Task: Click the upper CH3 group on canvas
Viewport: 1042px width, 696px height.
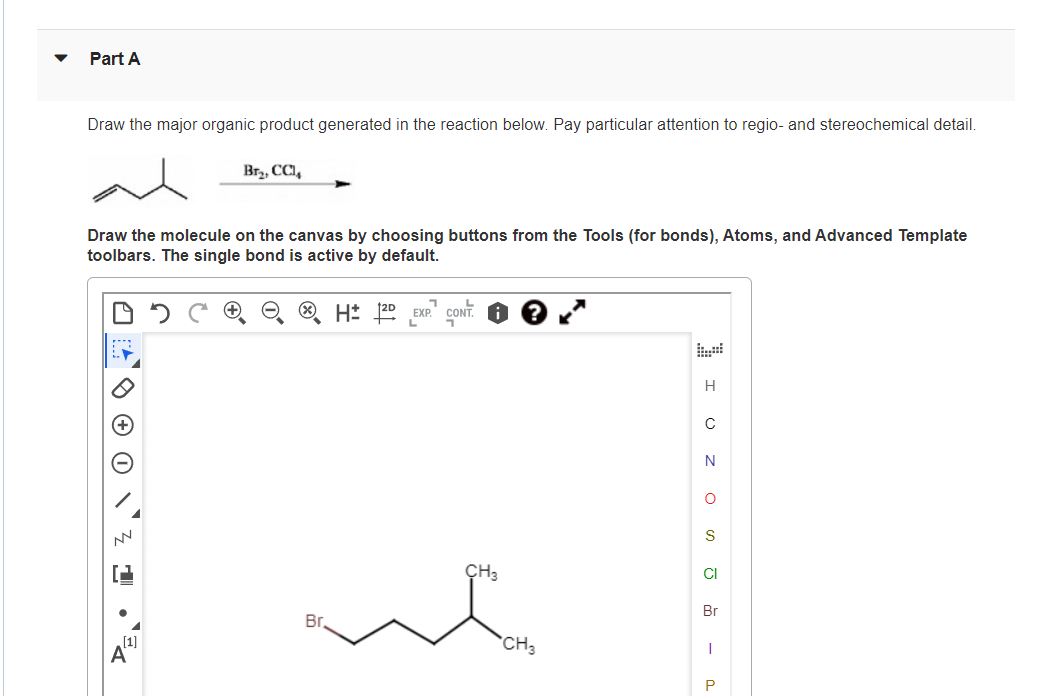Action: pyautogui.click(x=481, y=572)
